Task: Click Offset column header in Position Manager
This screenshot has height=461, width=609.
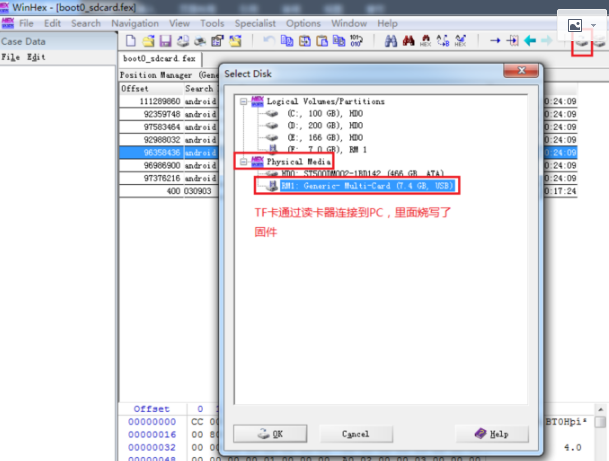Action: pos(151,89)
